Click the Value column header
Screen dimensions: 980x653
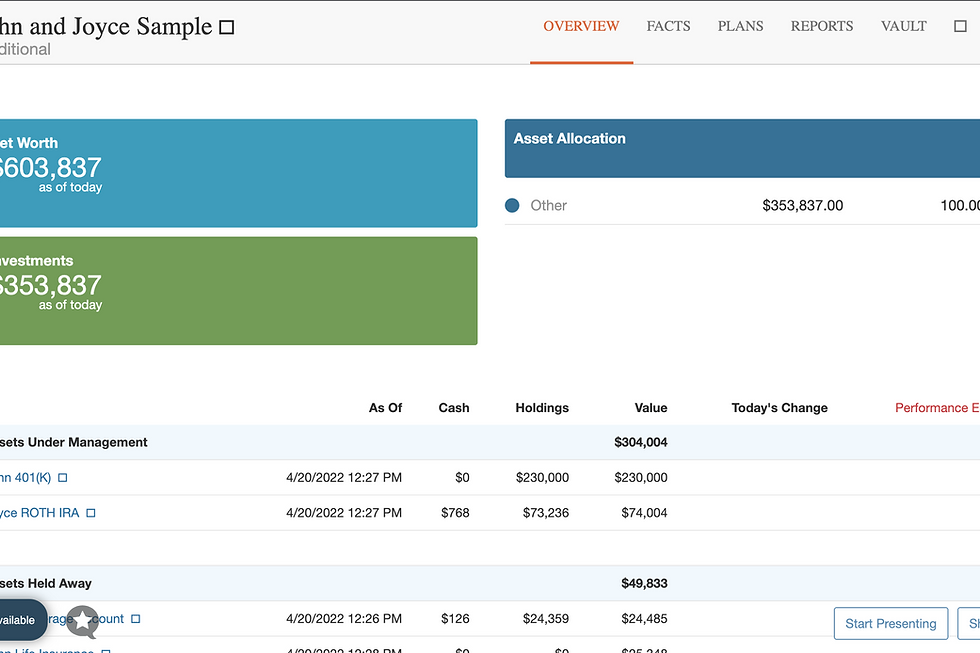[x=651, y=408]
